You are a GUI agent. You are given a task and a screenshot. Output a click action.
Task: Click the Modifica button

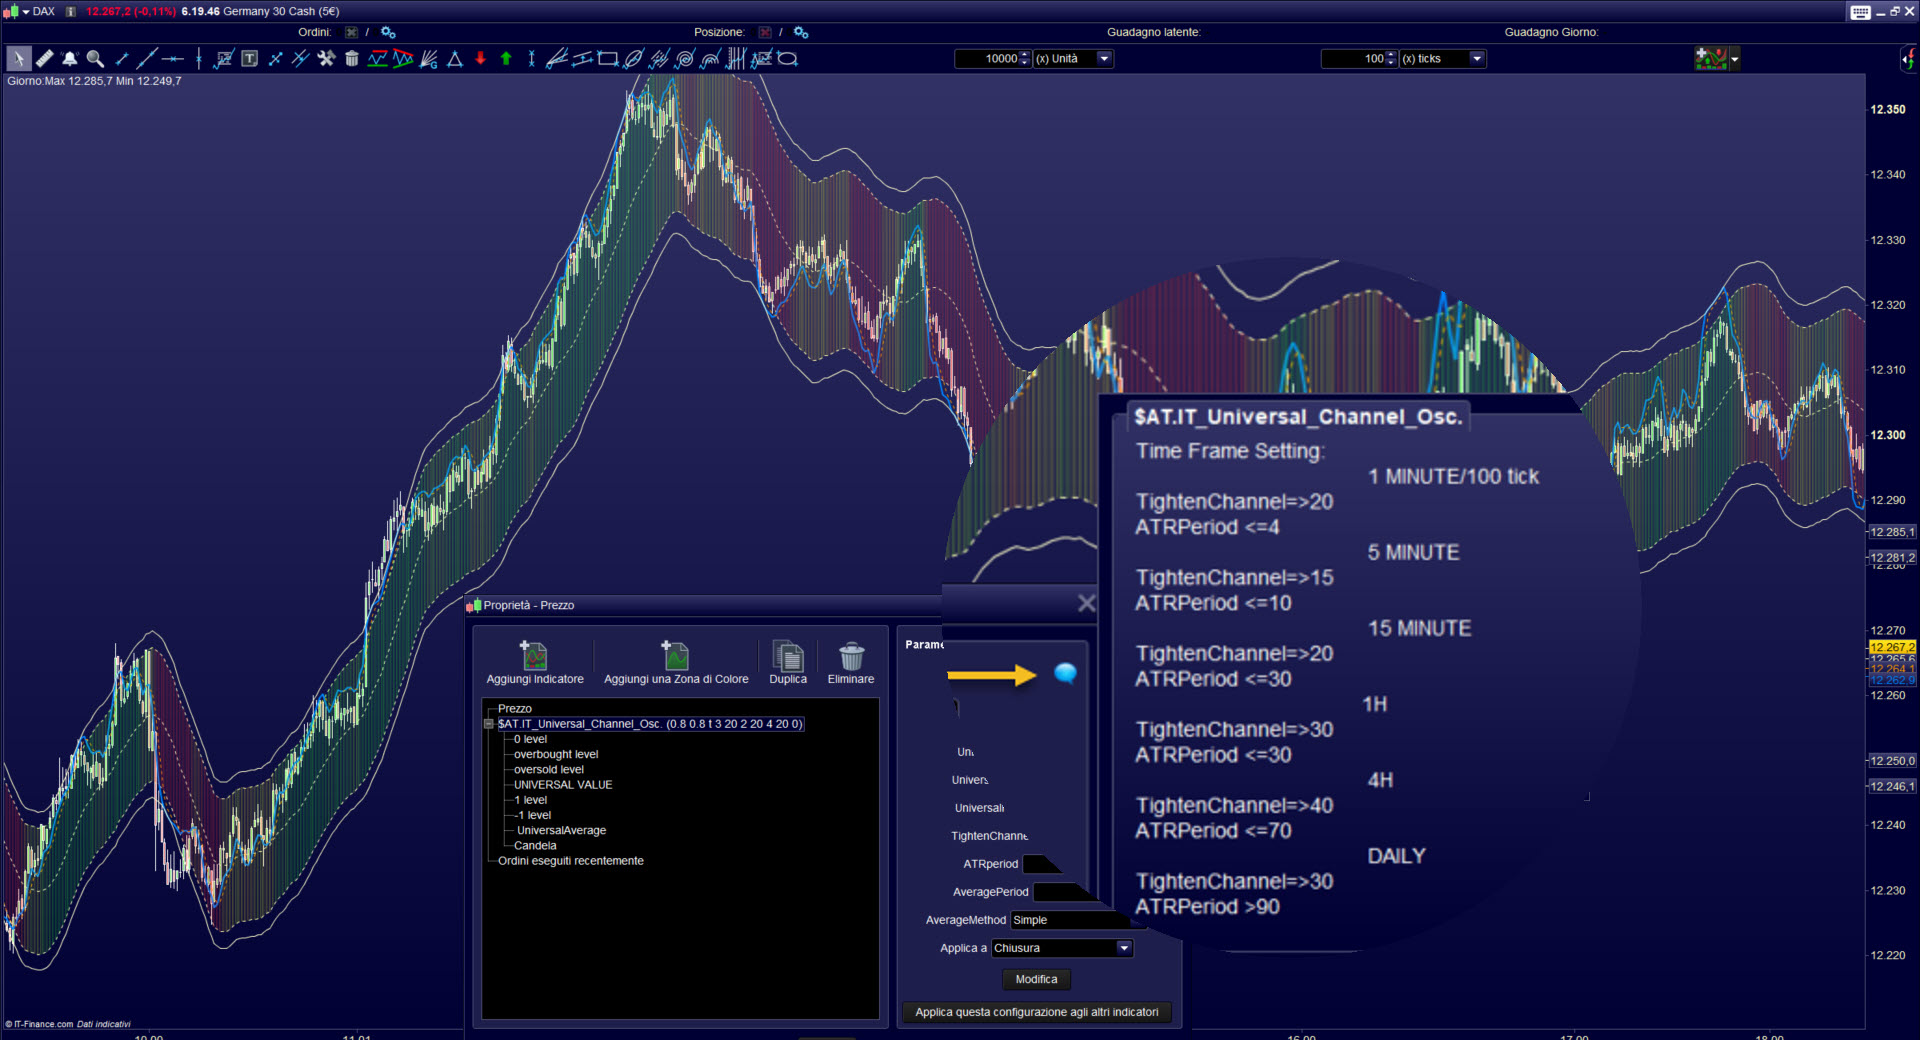click(1036, 980)
